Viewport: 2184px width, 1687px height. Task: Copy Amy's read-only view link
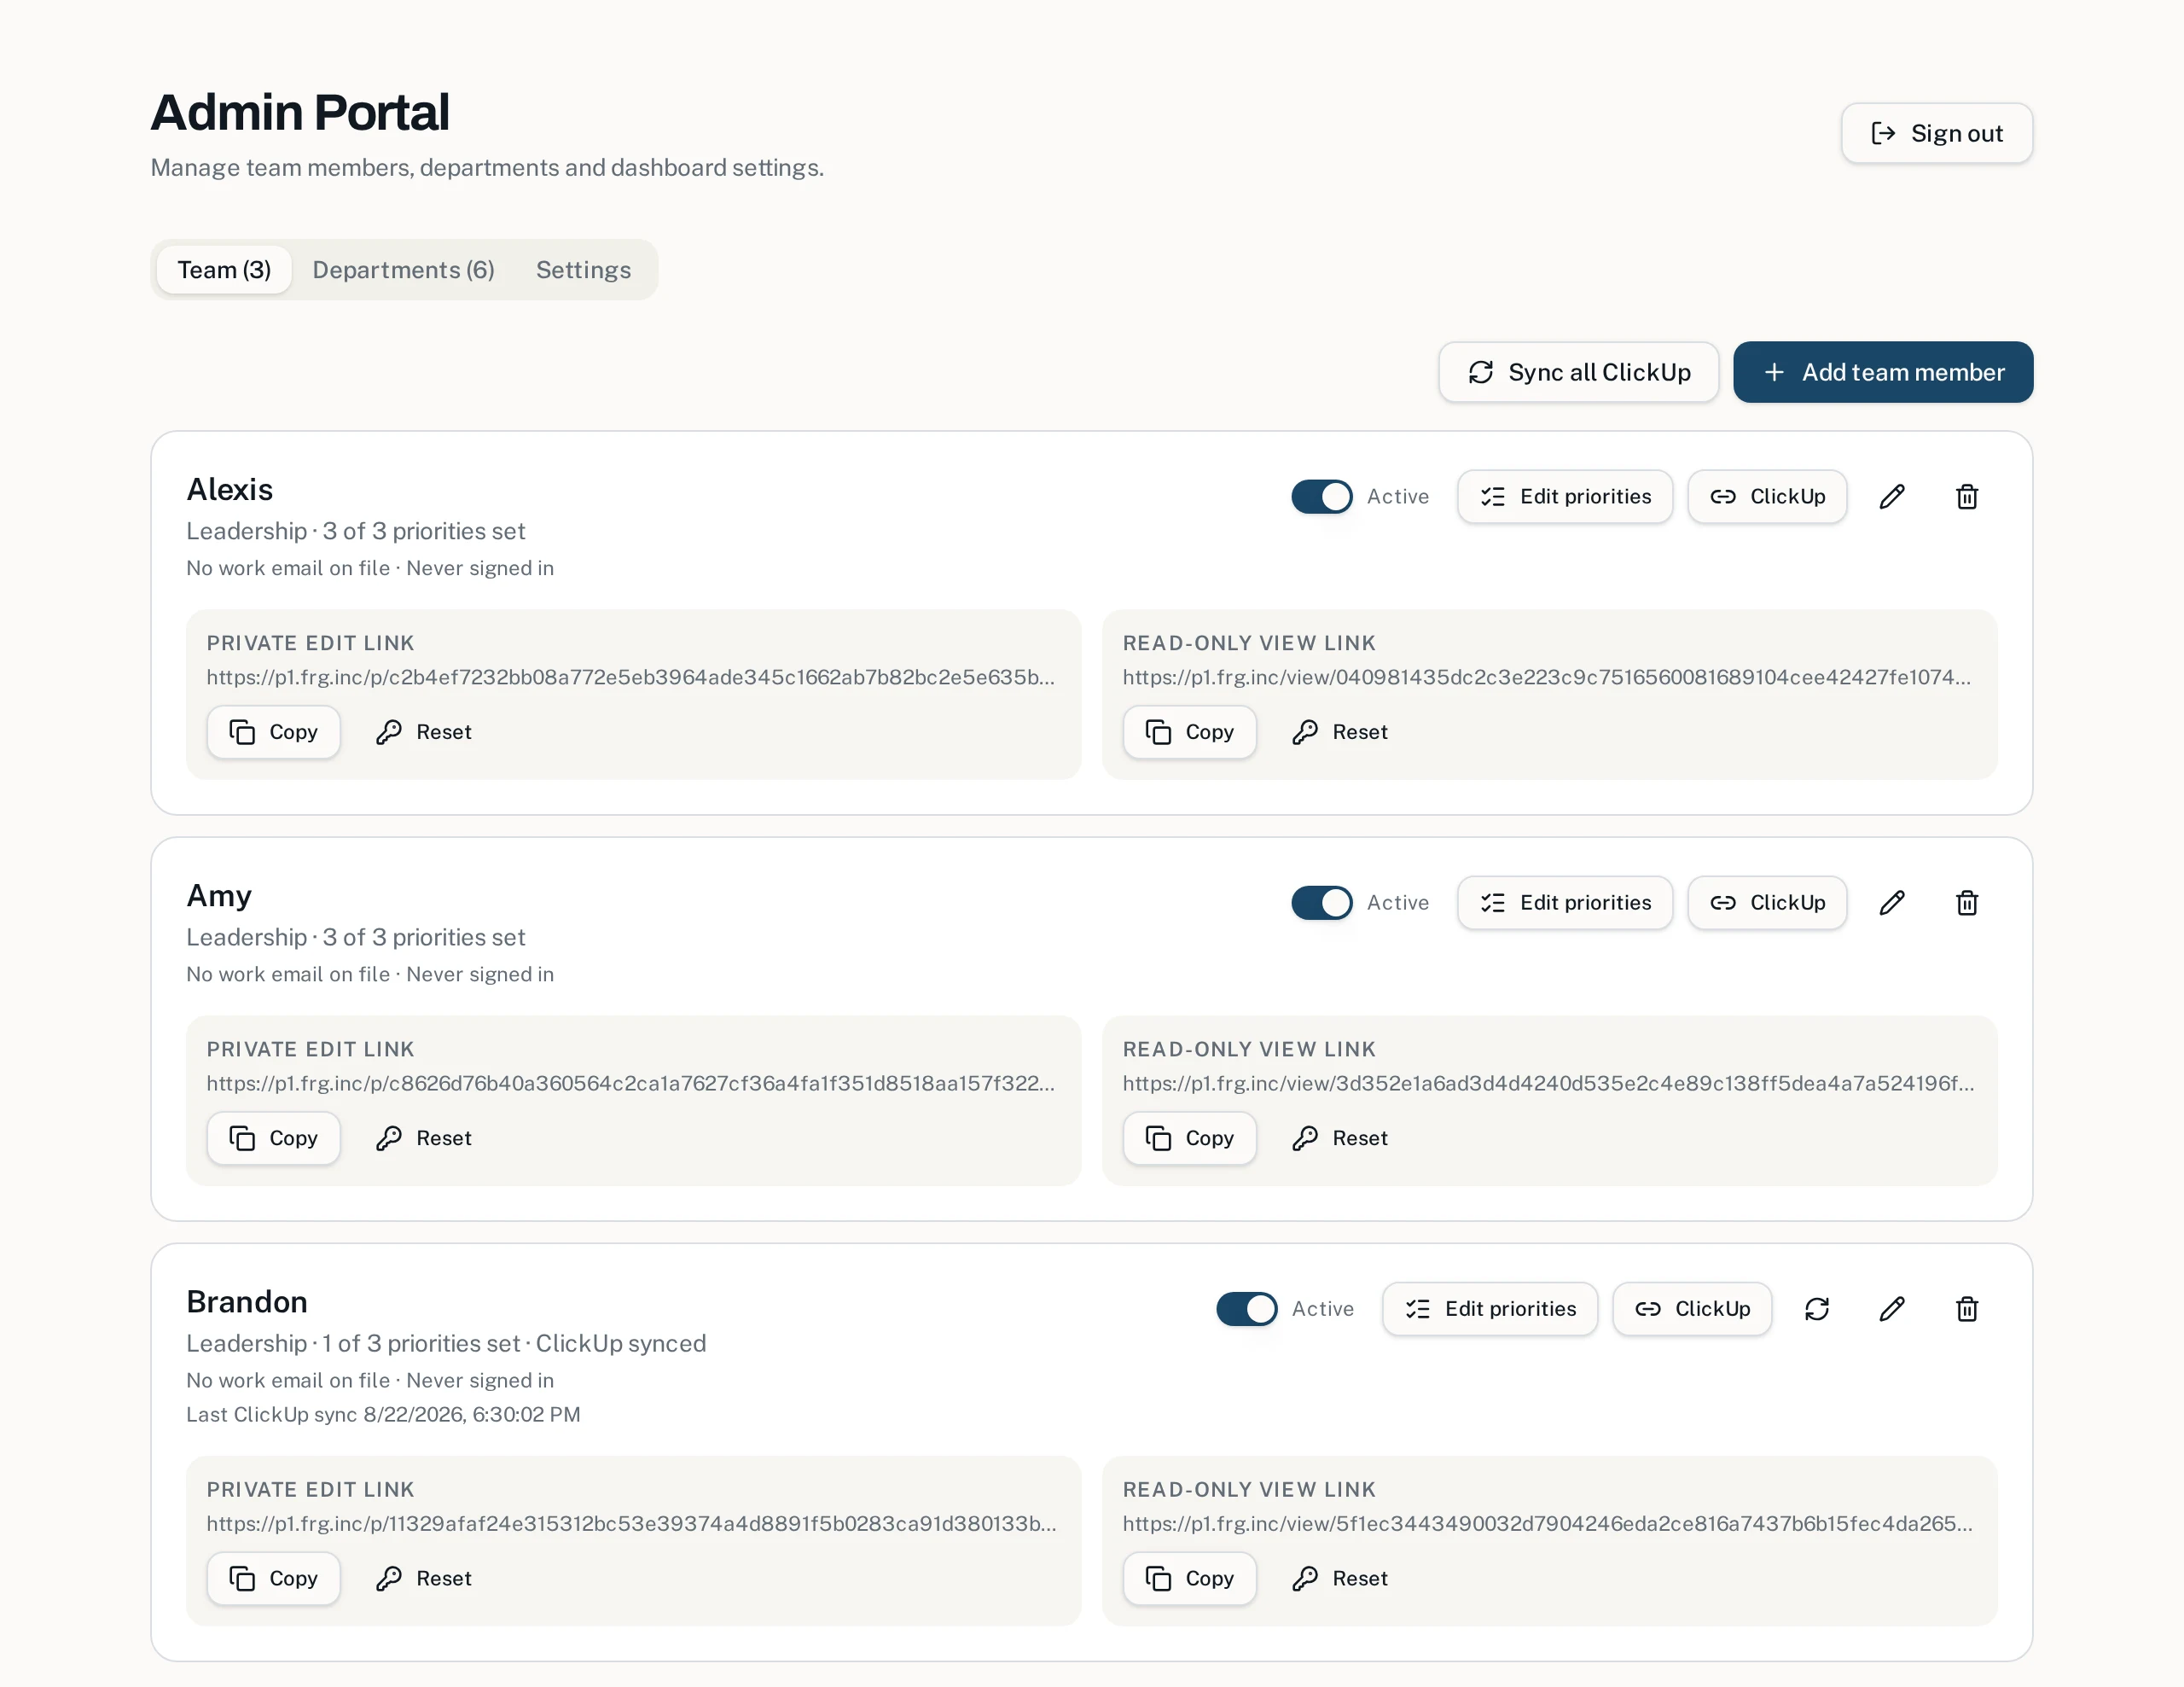[x=1189, y=1138]
